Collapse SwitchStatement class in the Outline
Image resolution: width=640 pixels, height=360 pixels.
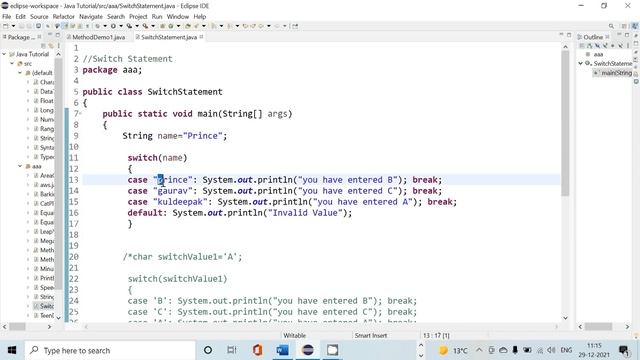580,63
